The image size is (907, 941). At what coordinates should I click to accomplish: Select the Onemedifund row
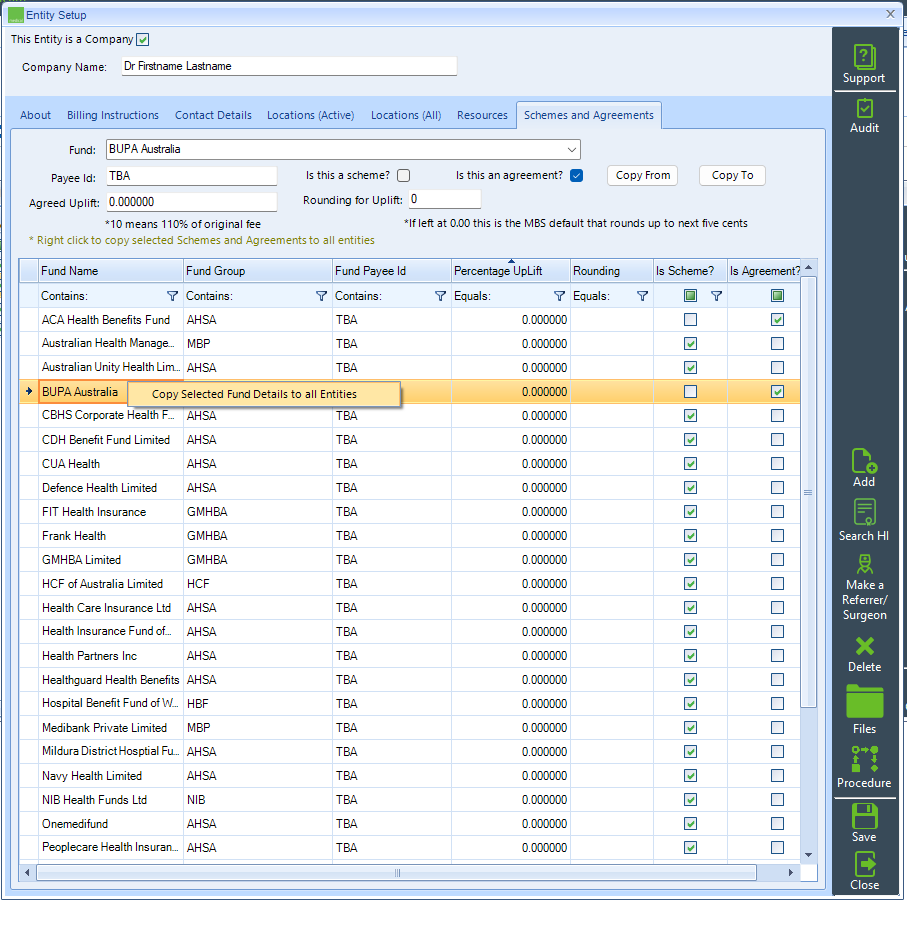[410, 824]
